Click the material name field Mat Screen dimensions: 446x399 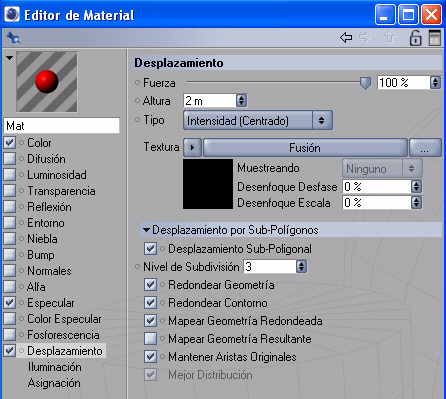[x=61, y=126]
